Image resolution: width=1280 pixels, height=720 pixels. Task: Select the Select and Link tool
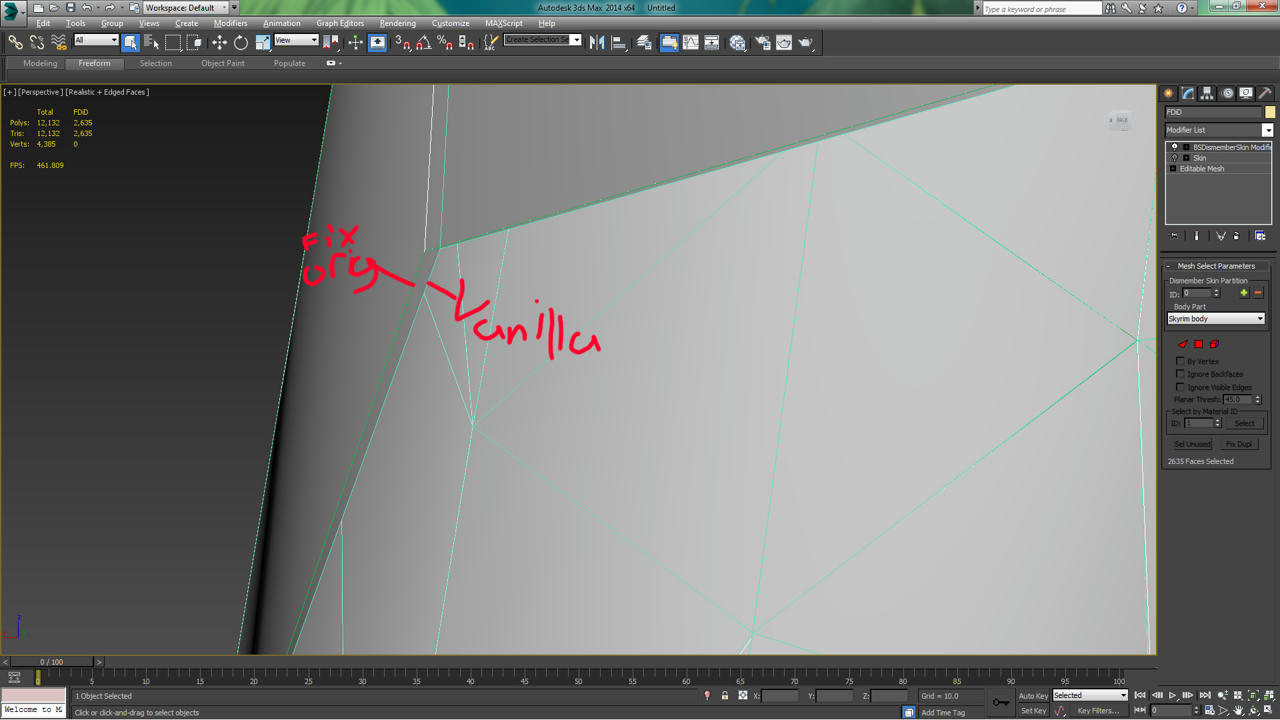pos(15,42)
